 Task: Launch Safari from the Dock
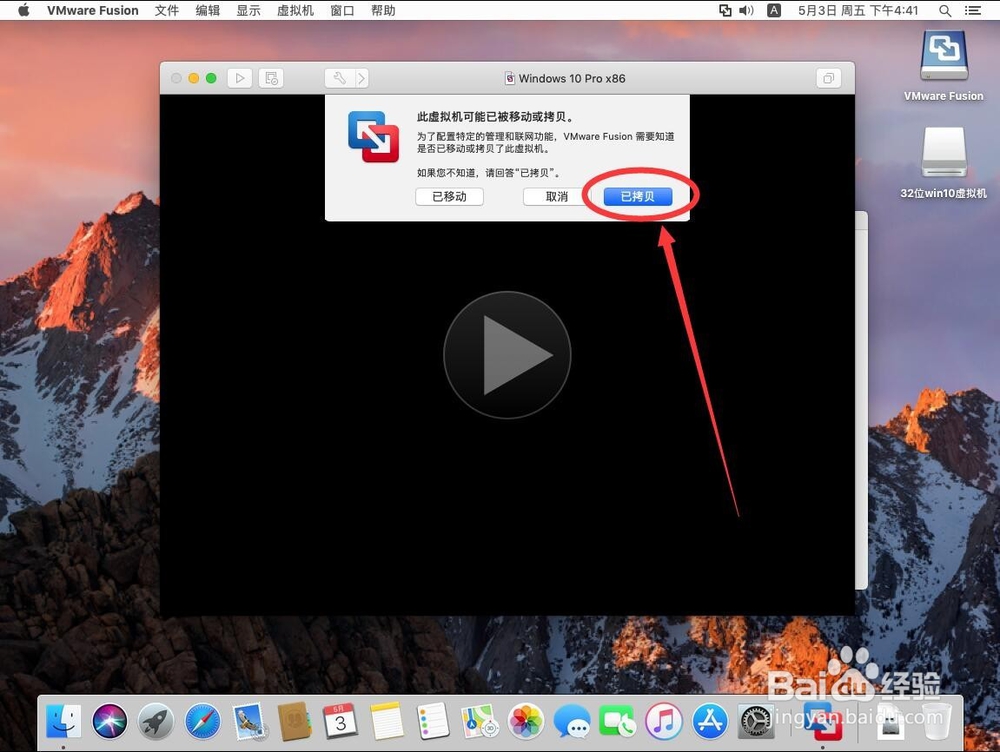(202, 720)
